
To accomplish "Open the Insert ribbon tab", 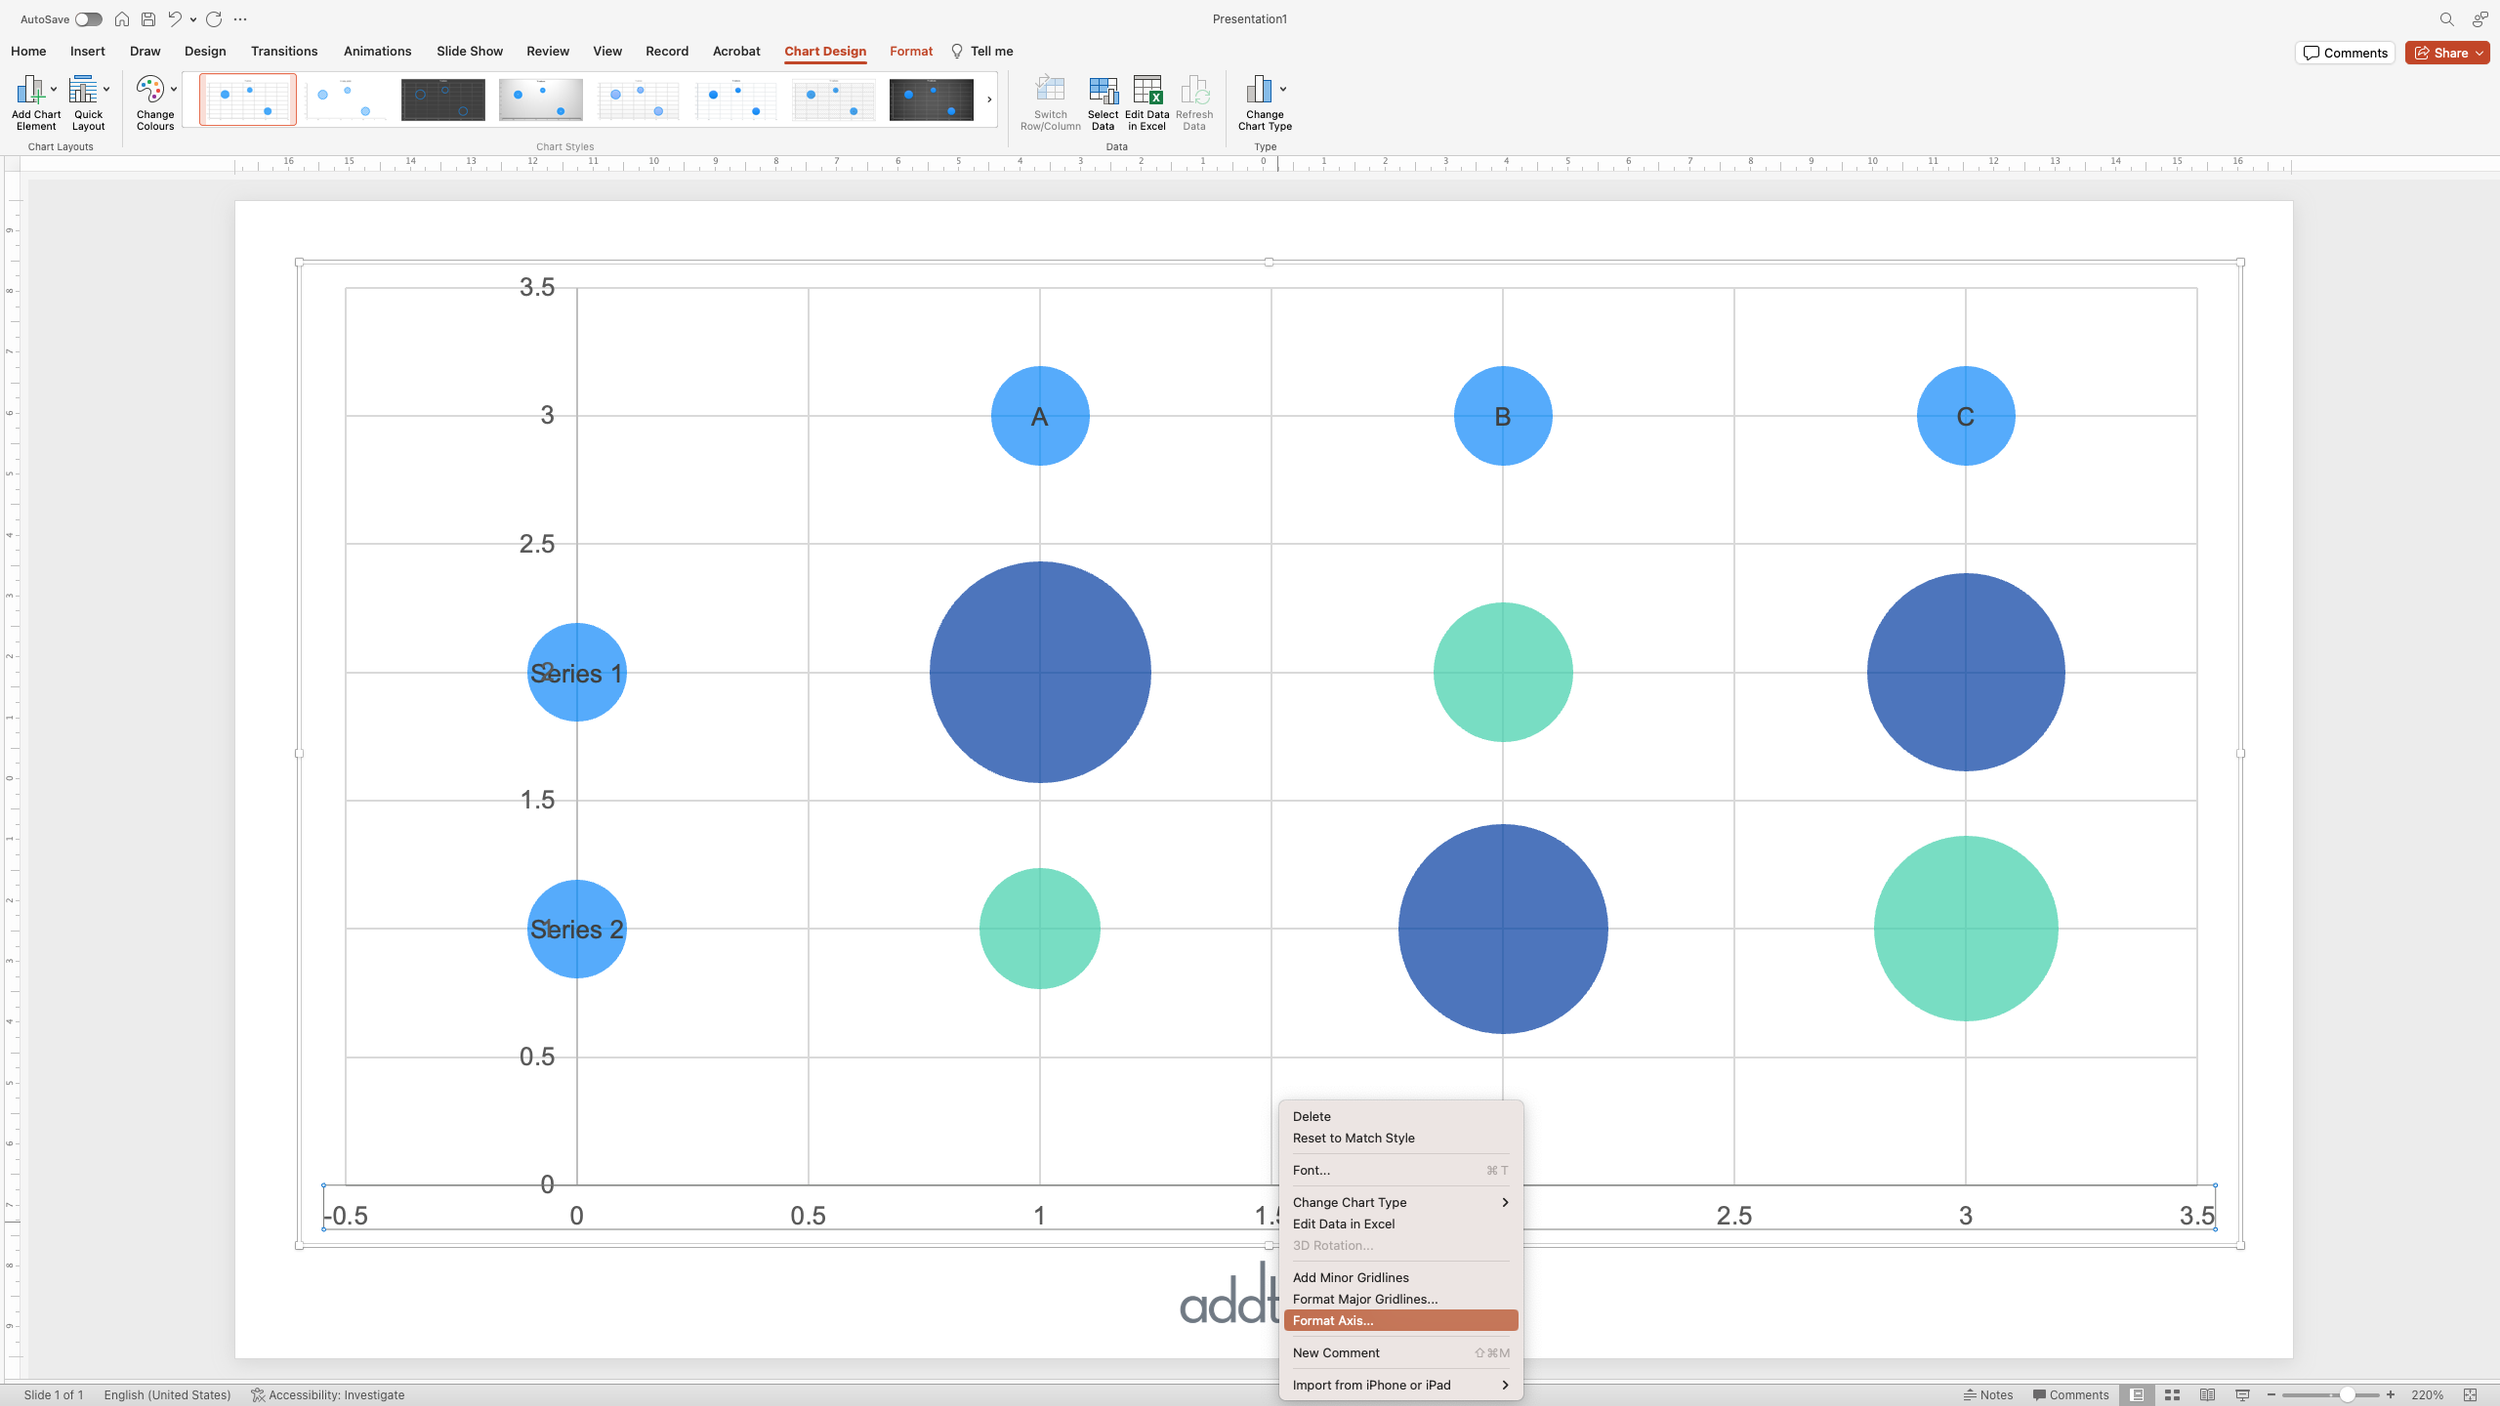I will tap(87, 51).
